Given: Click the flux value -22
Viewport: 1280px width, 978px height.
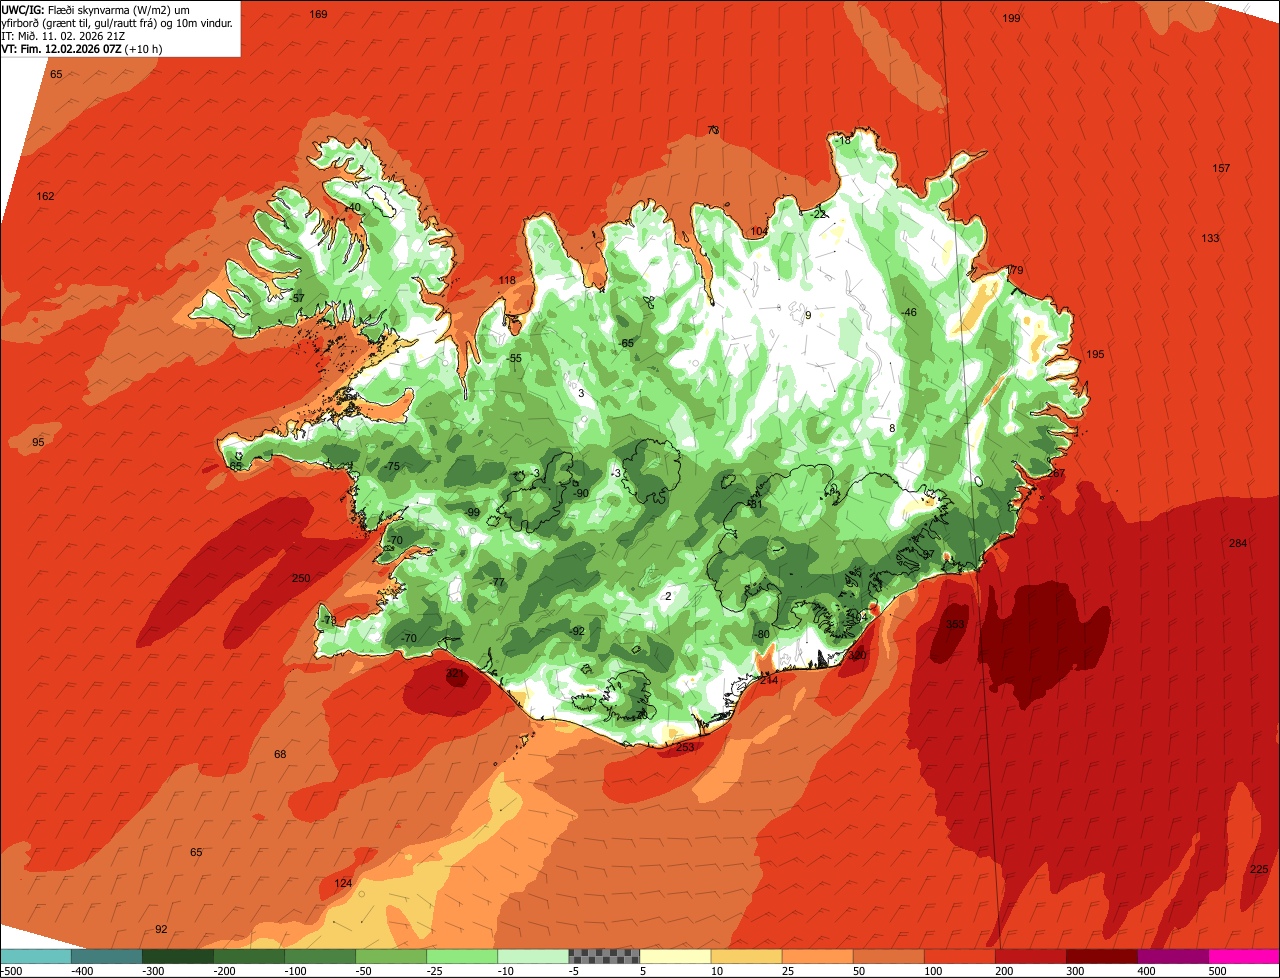Looking at the screenshot, I should coord(819,214).
